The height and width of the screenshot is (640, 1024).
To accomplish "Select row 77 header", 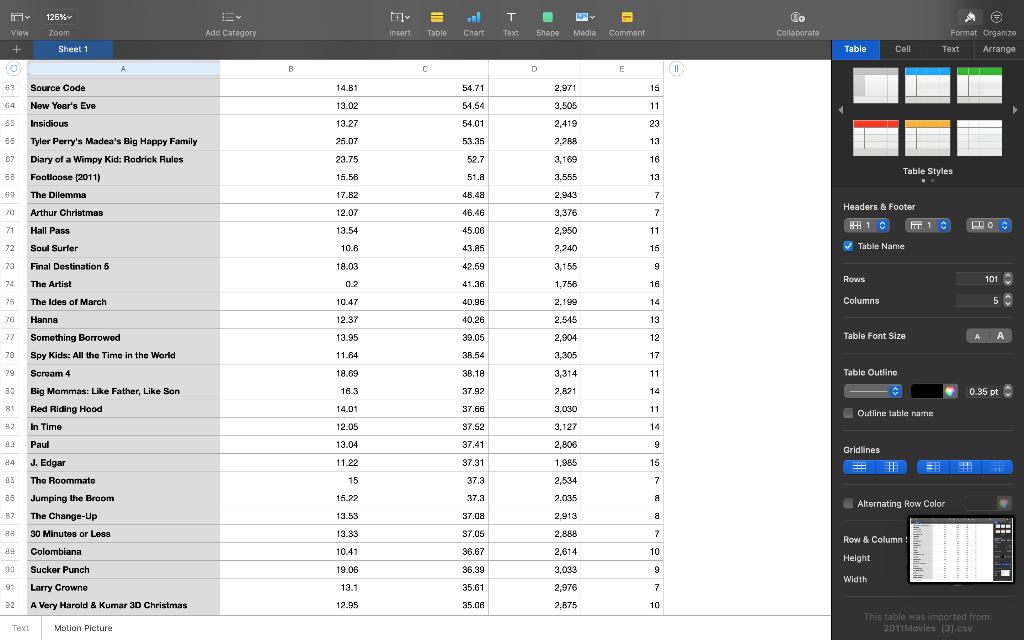I will point(10,338).
